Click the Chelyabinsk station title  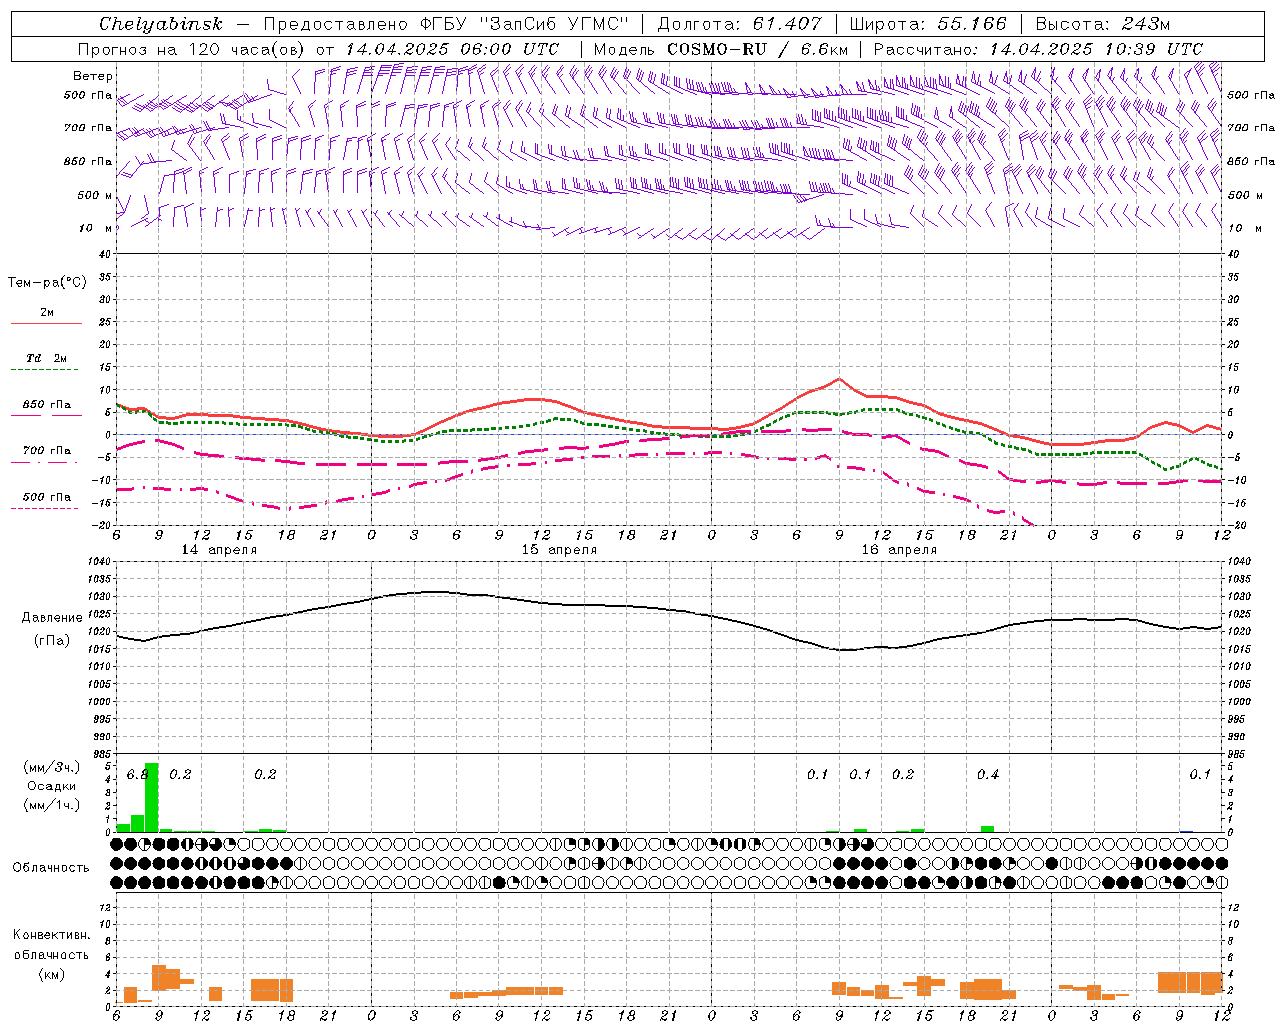160,24
